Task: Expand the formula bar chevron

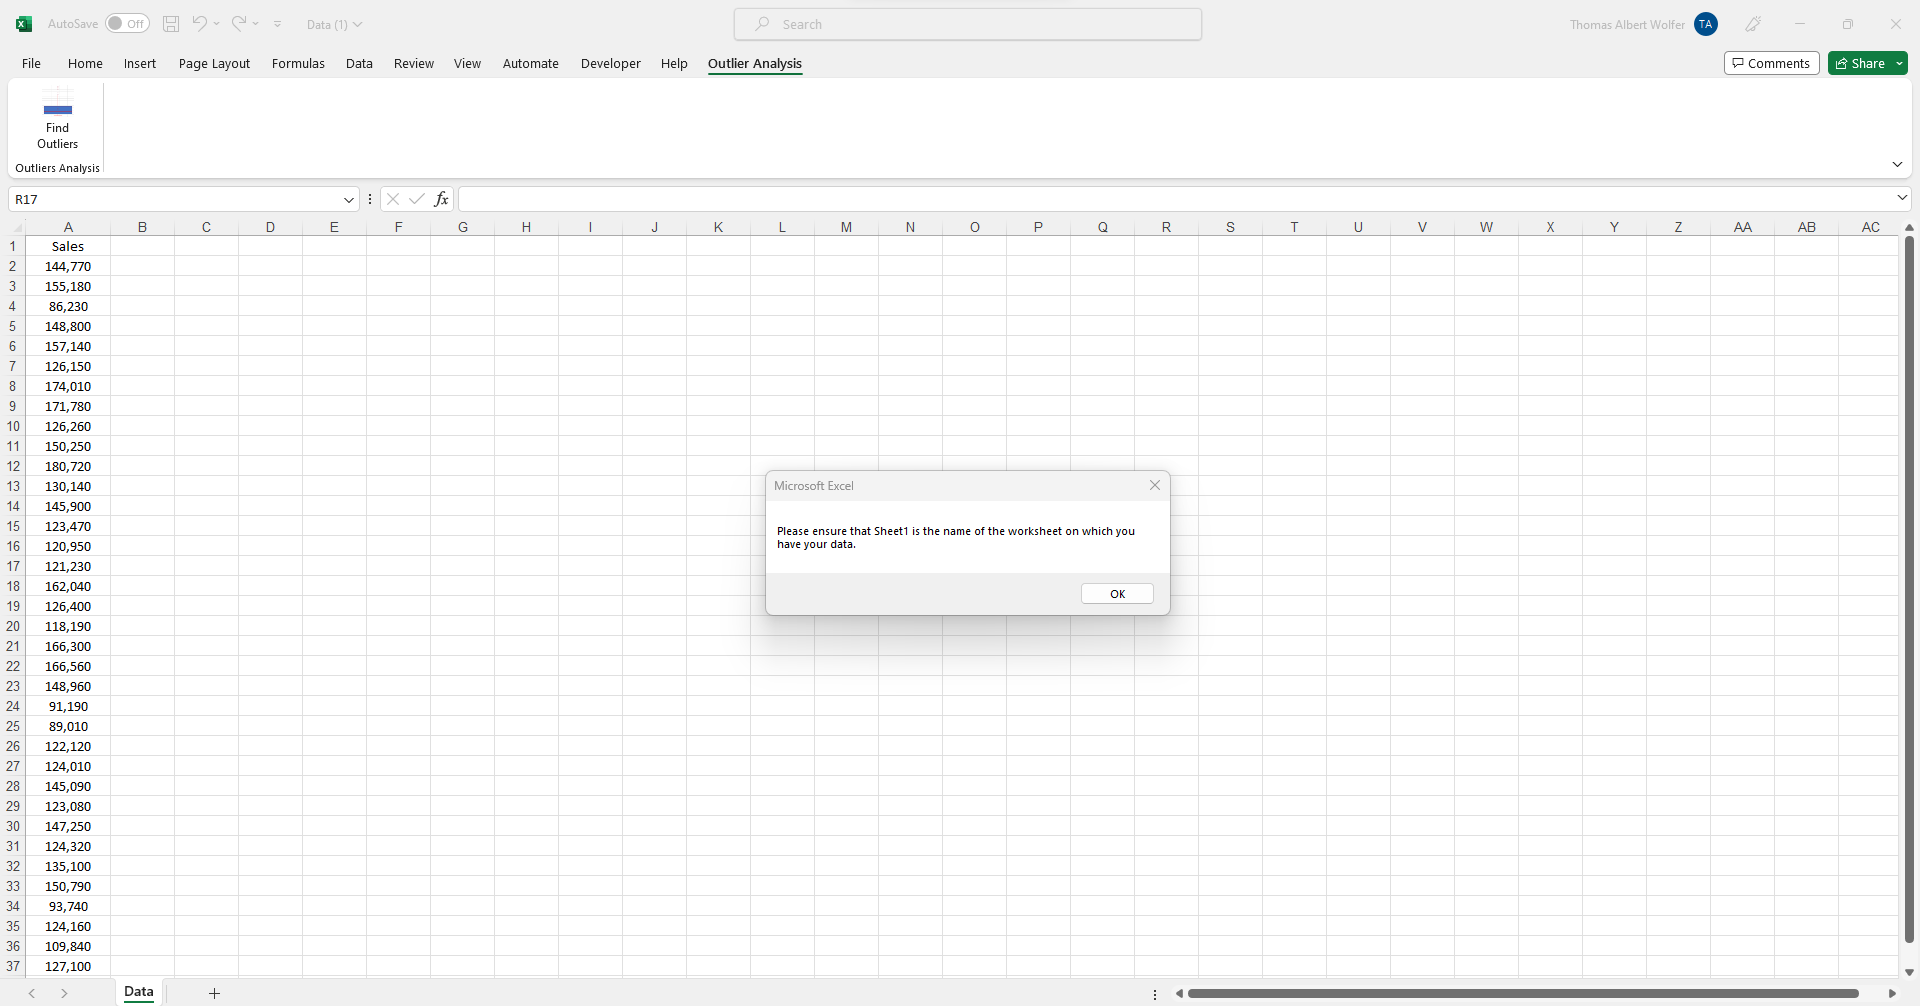Action: click(1902, 198)
